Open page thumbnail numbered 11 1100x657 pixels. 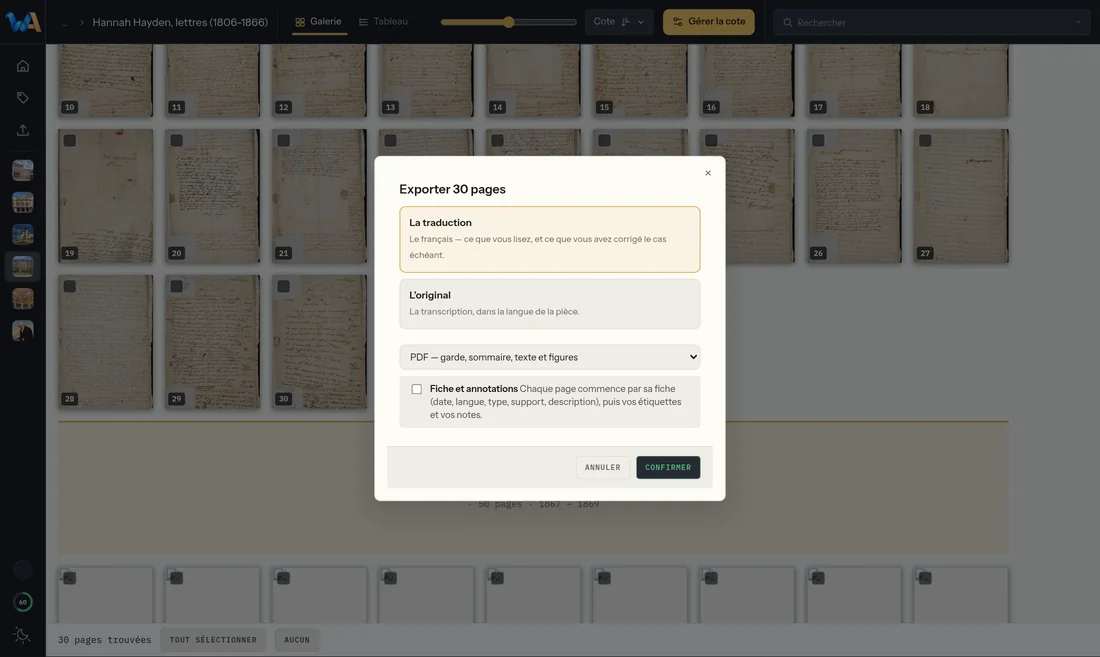213,80
